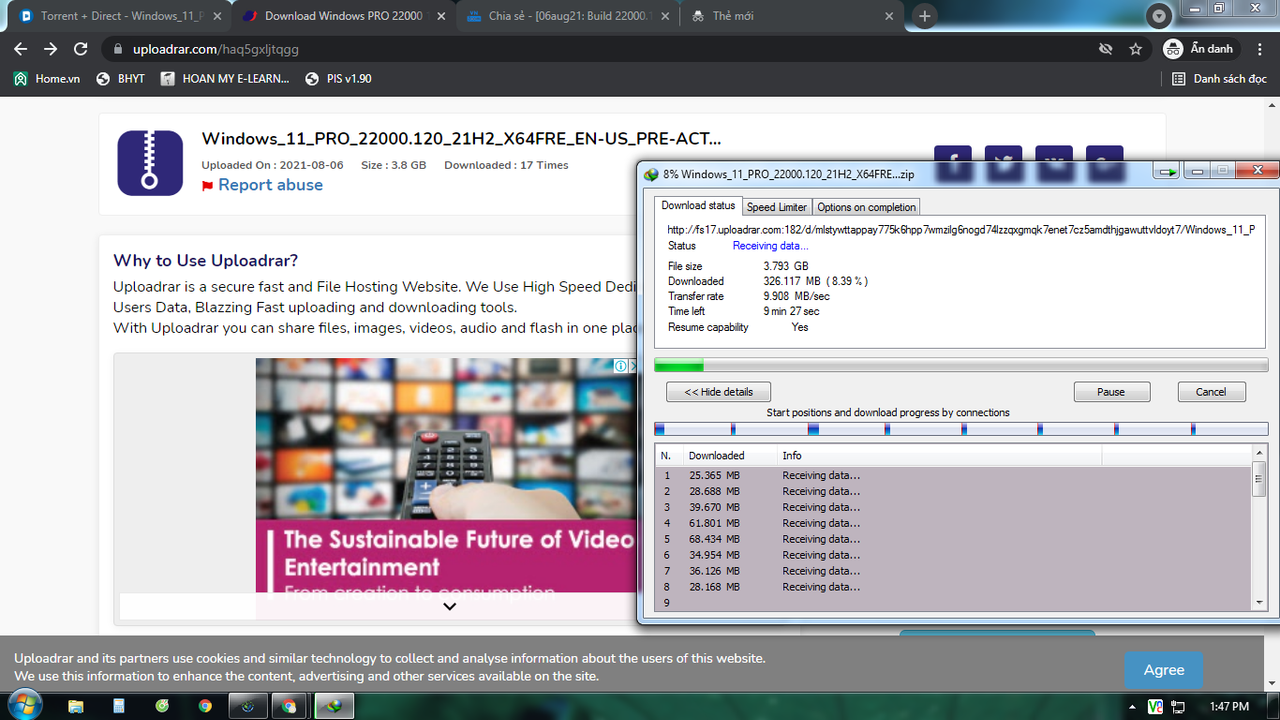Screen dimensions: 1280x720
Task: Click the padlock icon in address bar
Action: pos(117,49)
